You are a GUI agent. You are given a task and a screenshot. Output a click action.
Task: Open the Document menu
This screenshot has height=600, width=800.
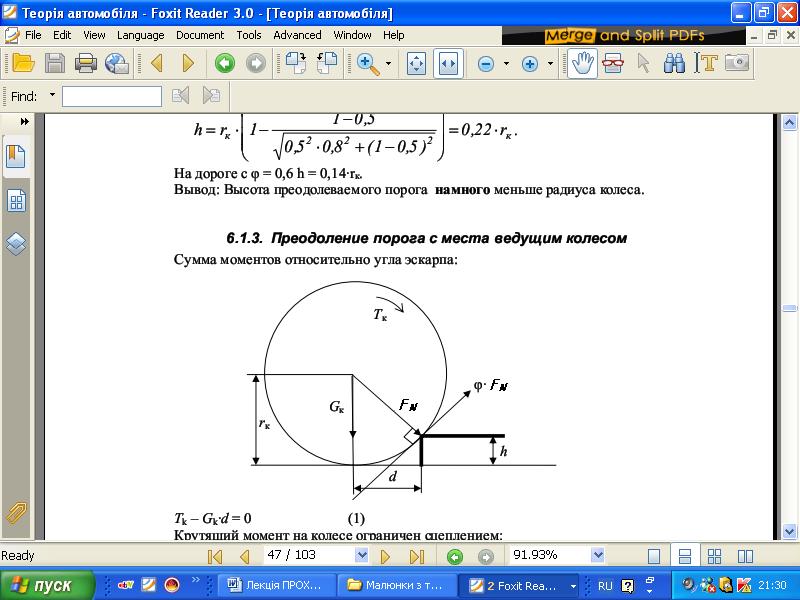(200, 35)
